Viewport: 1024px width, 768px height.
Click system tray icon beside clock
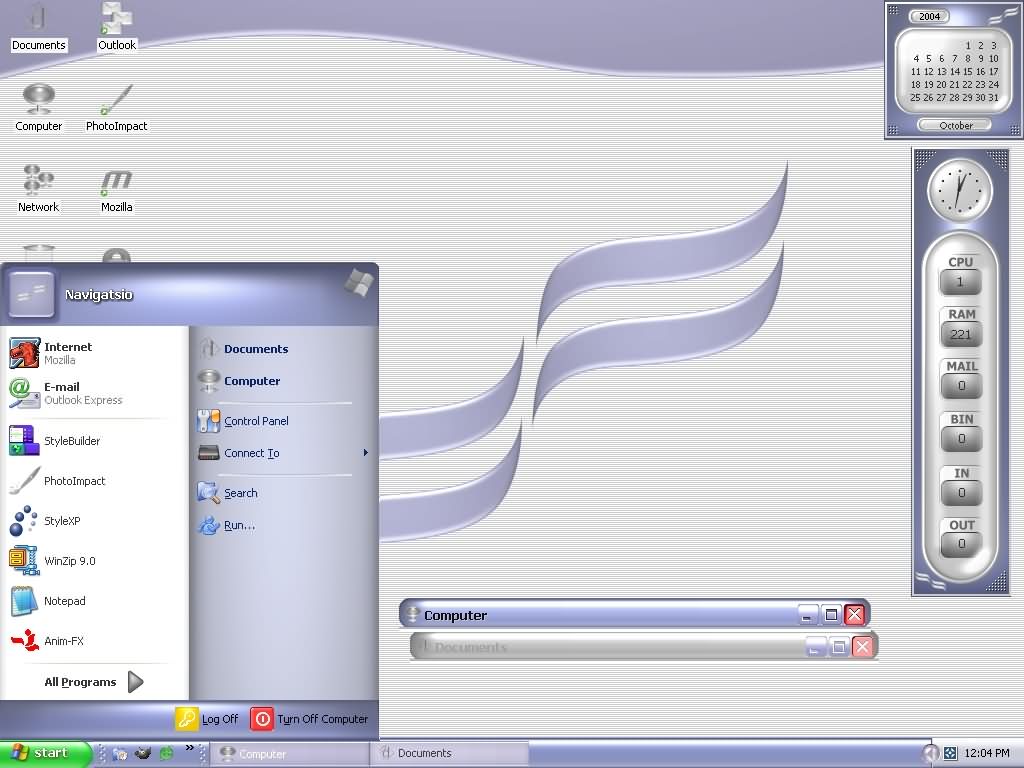click(x=950, y=754)
